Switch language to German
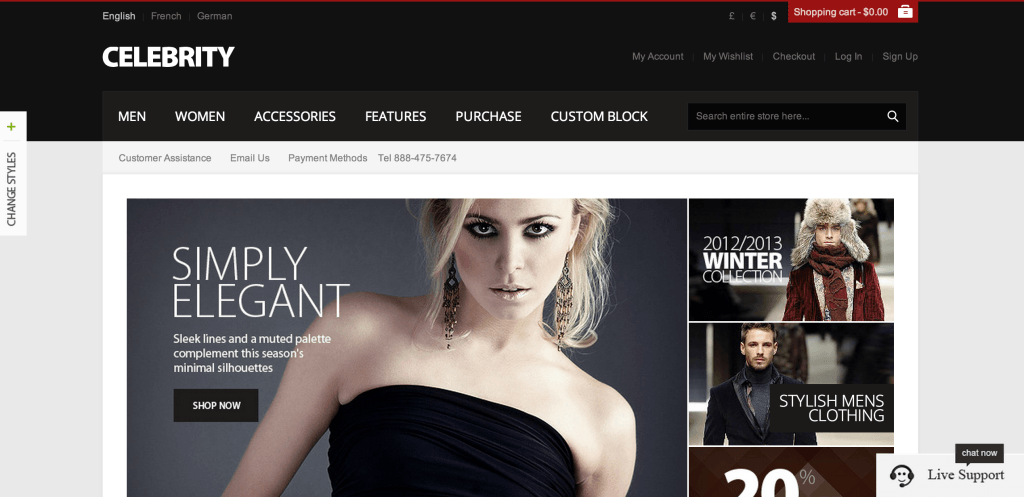Image resolution: width=1024 pixels, height=497 pixels. tap(214, 16)
